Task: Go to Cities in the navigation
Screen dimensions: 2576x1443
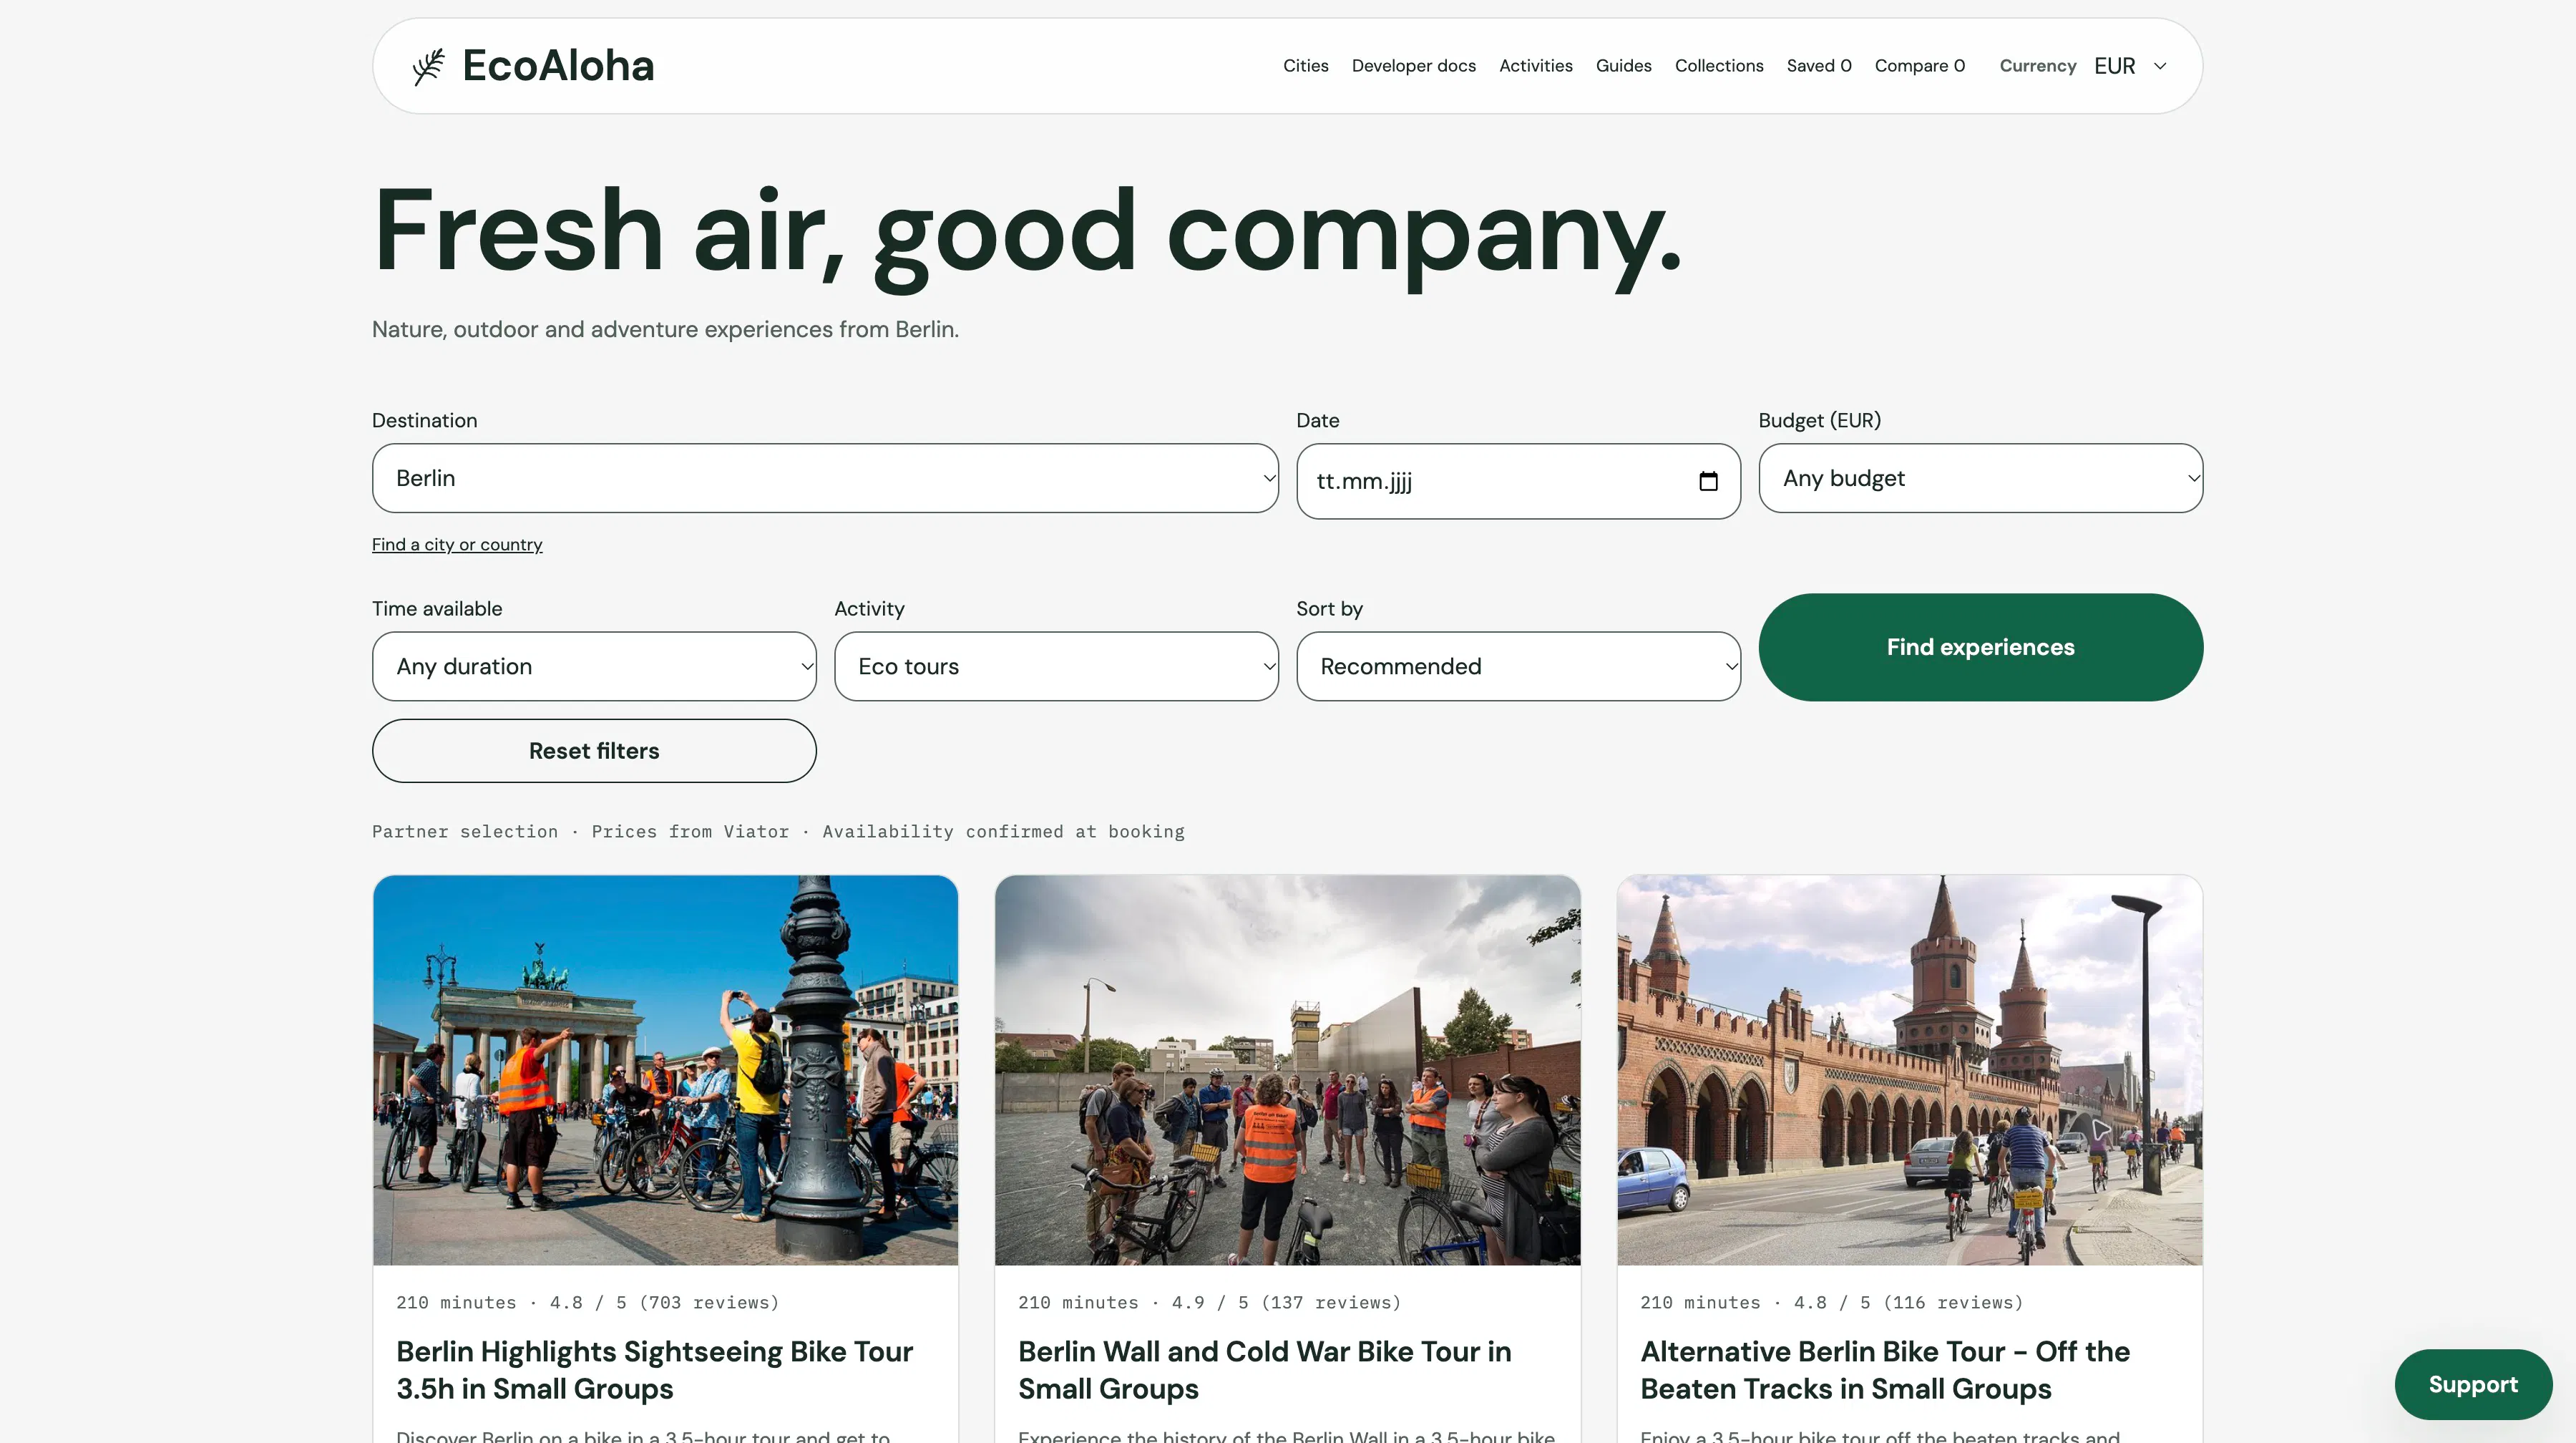Action: coord(1305,66)
